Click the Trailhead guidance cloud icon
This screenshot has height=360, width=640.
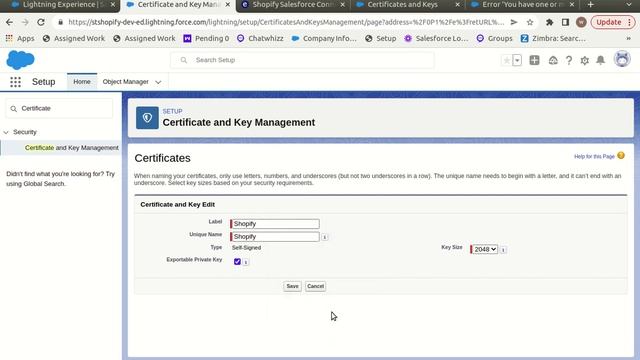click(553, 60)
